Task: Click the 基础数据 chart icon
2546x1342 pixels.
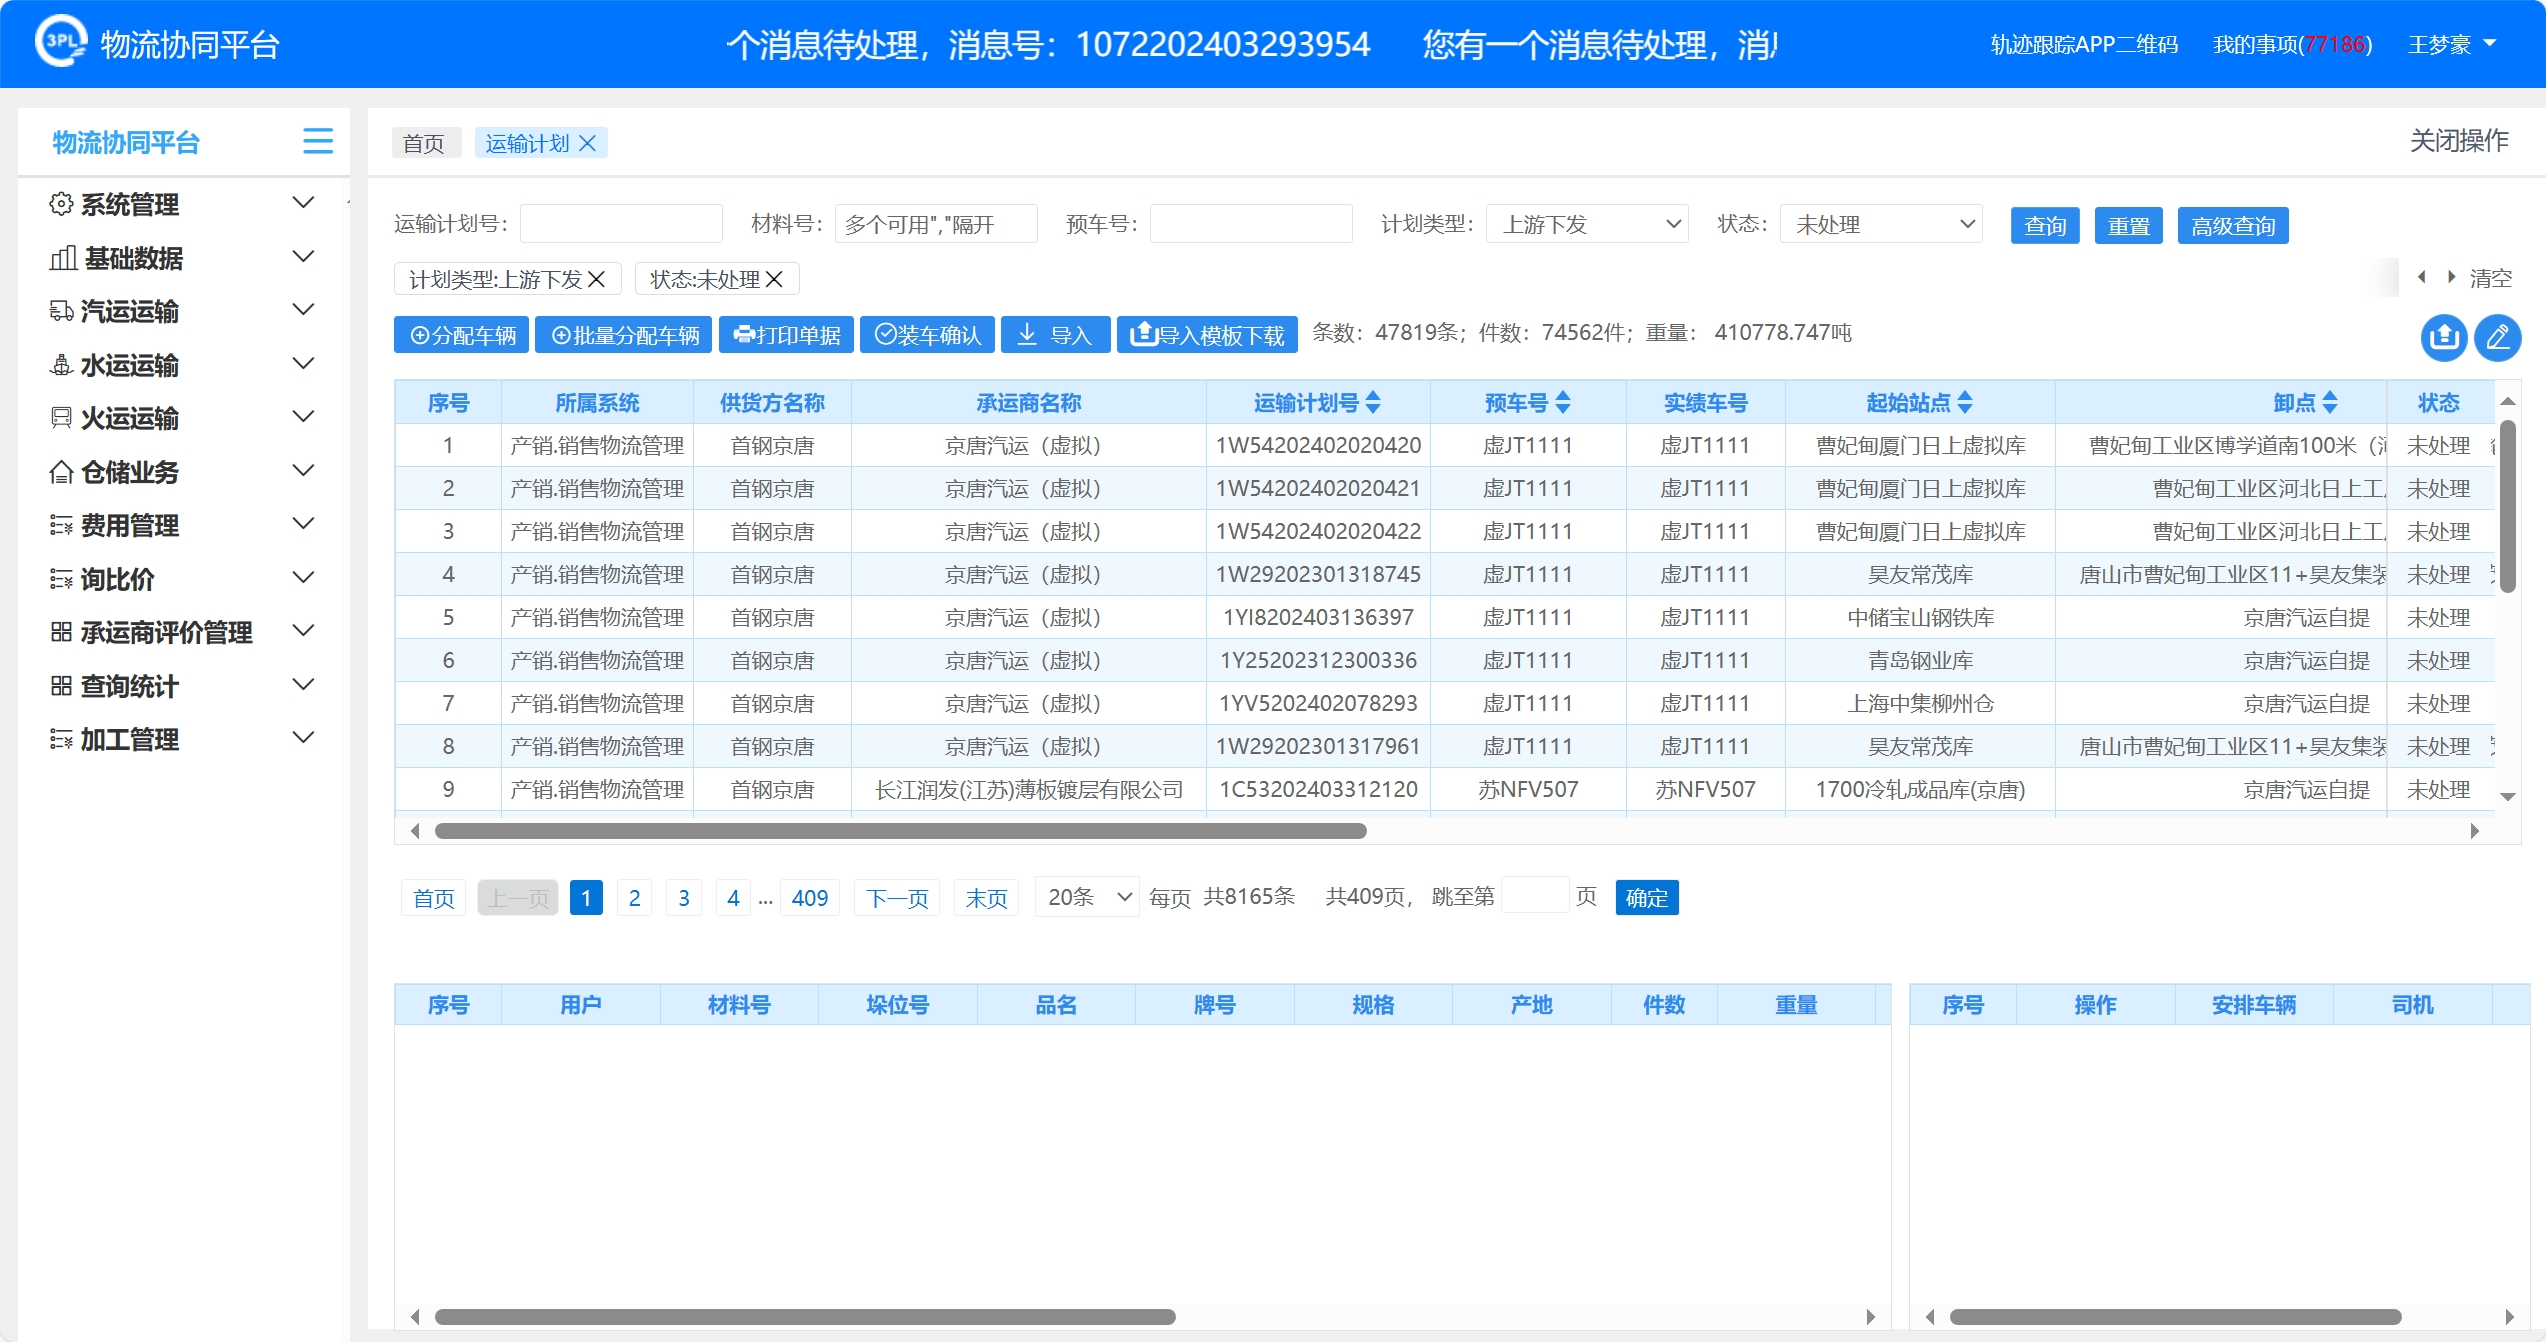Action: 63,258
